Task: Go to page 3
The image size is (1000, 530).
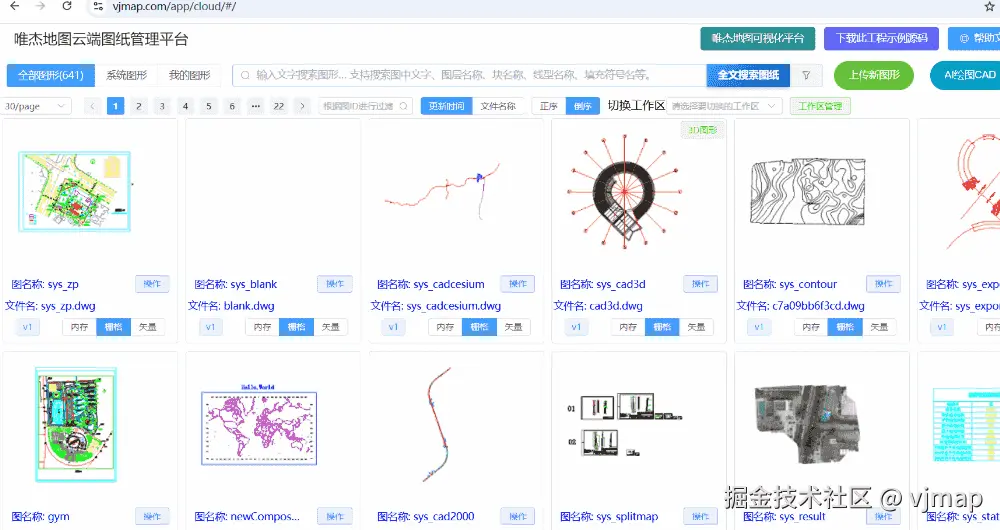Action: (x=162, y=106)
